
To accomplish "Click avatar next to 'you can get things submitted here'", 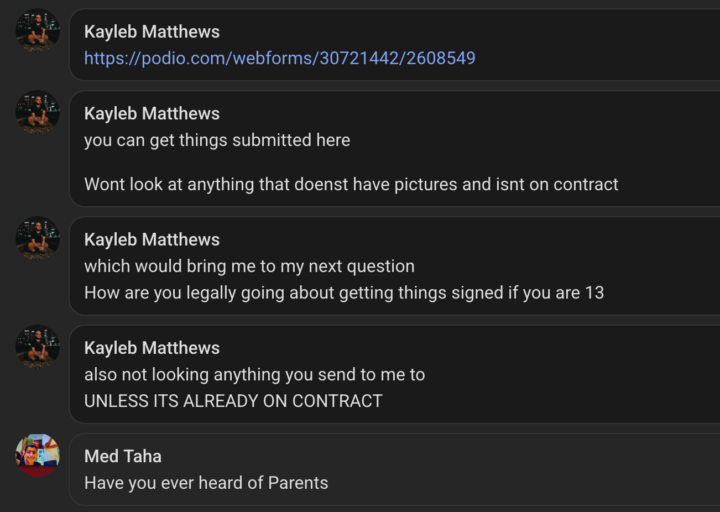I will (38, 112).
